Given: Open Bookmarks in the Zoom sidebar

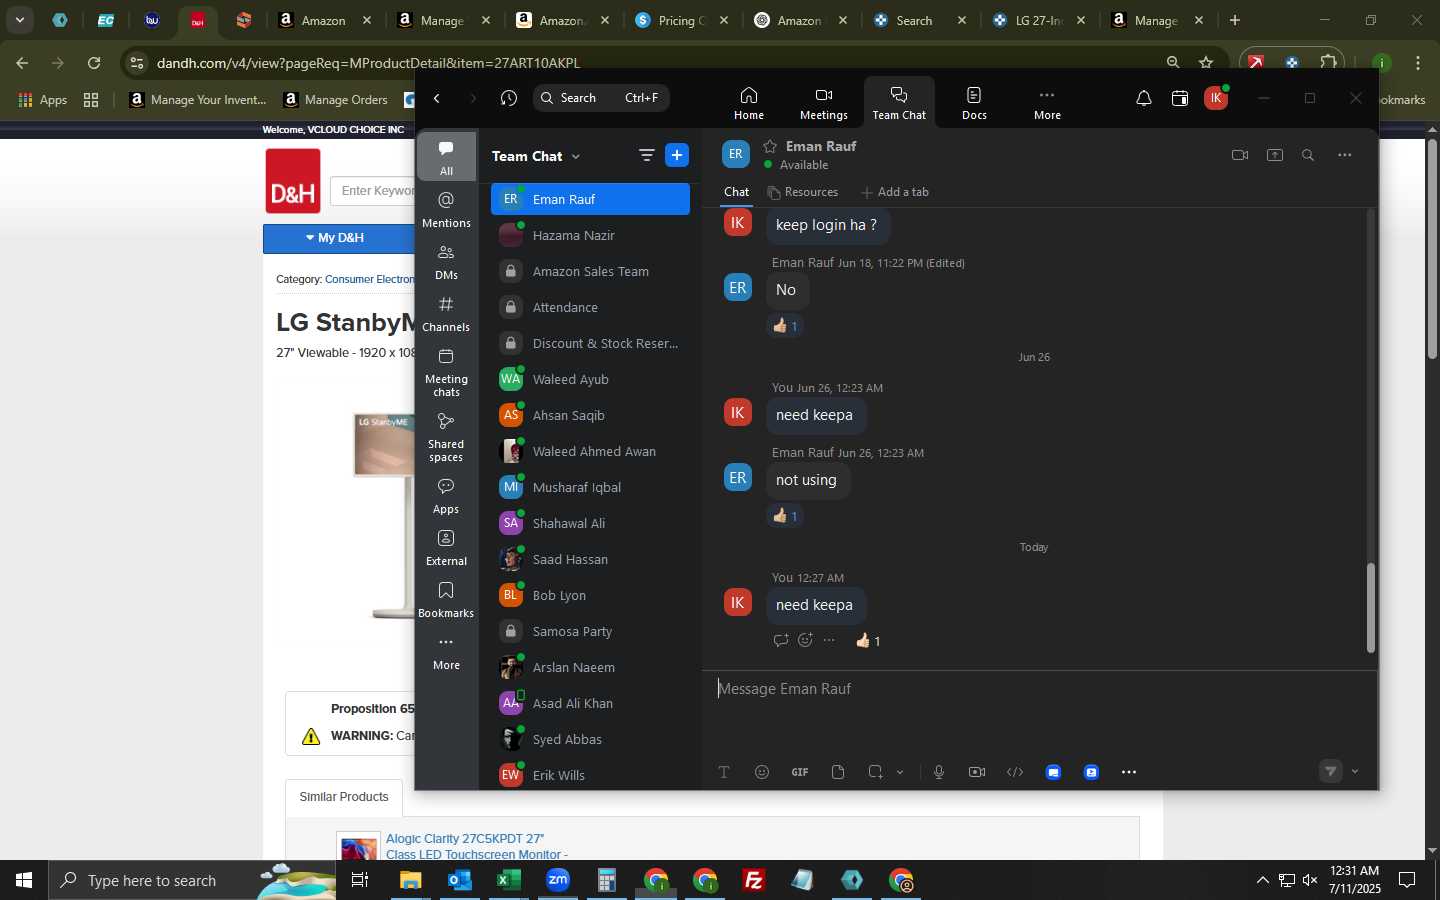Looking at the screenshot, I should tap(446, 600).
